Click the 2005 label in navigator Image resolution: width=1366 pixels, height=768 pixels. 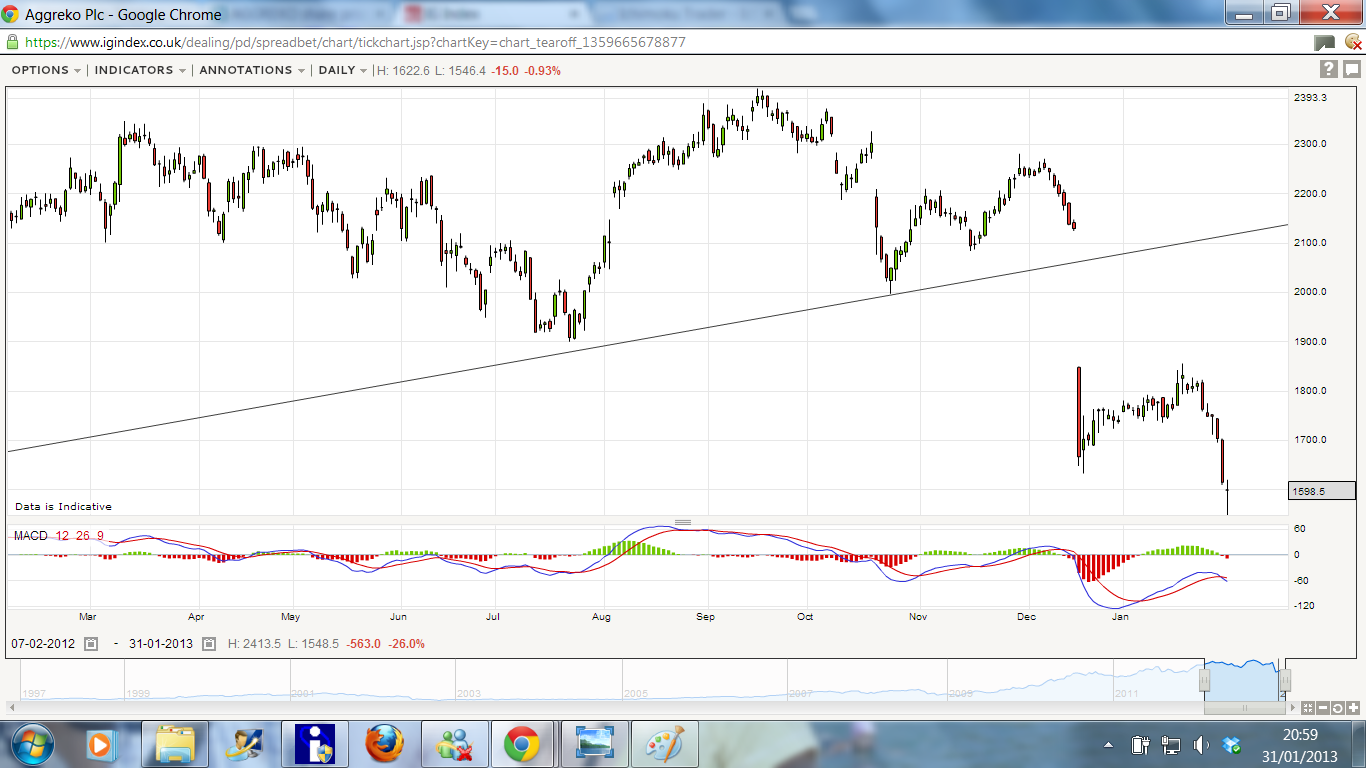click(636, 693)
